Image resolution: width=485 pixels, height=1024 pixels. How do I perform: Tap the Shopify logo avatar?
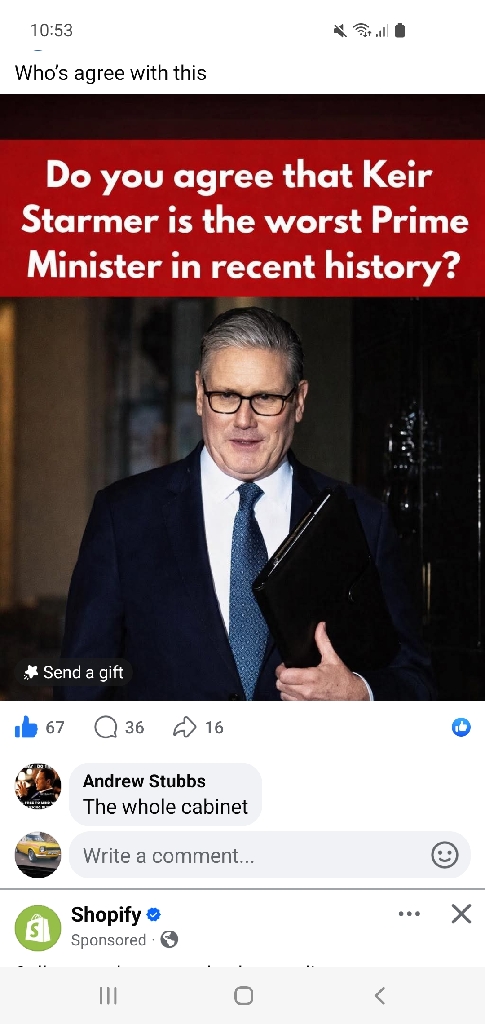38,927
